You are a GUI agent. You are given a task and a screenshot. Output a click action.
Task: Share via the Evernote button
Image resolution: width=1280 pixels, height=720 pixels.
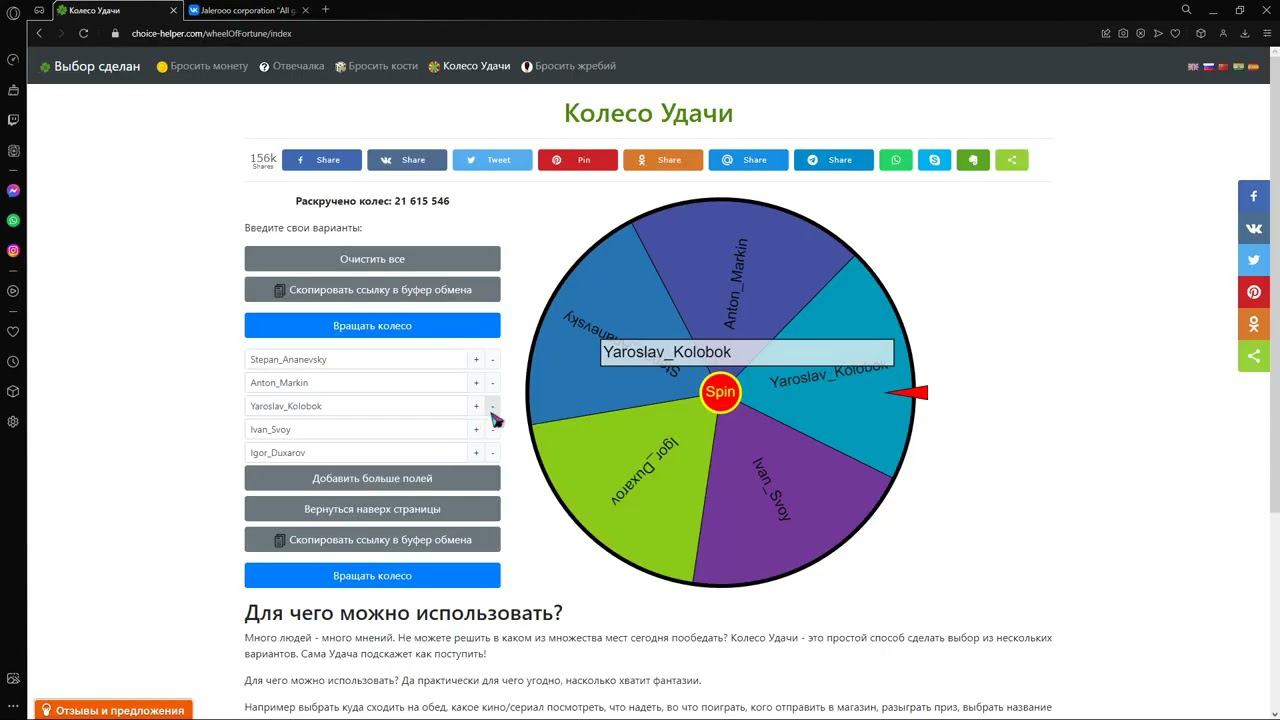tap(973, 160)
